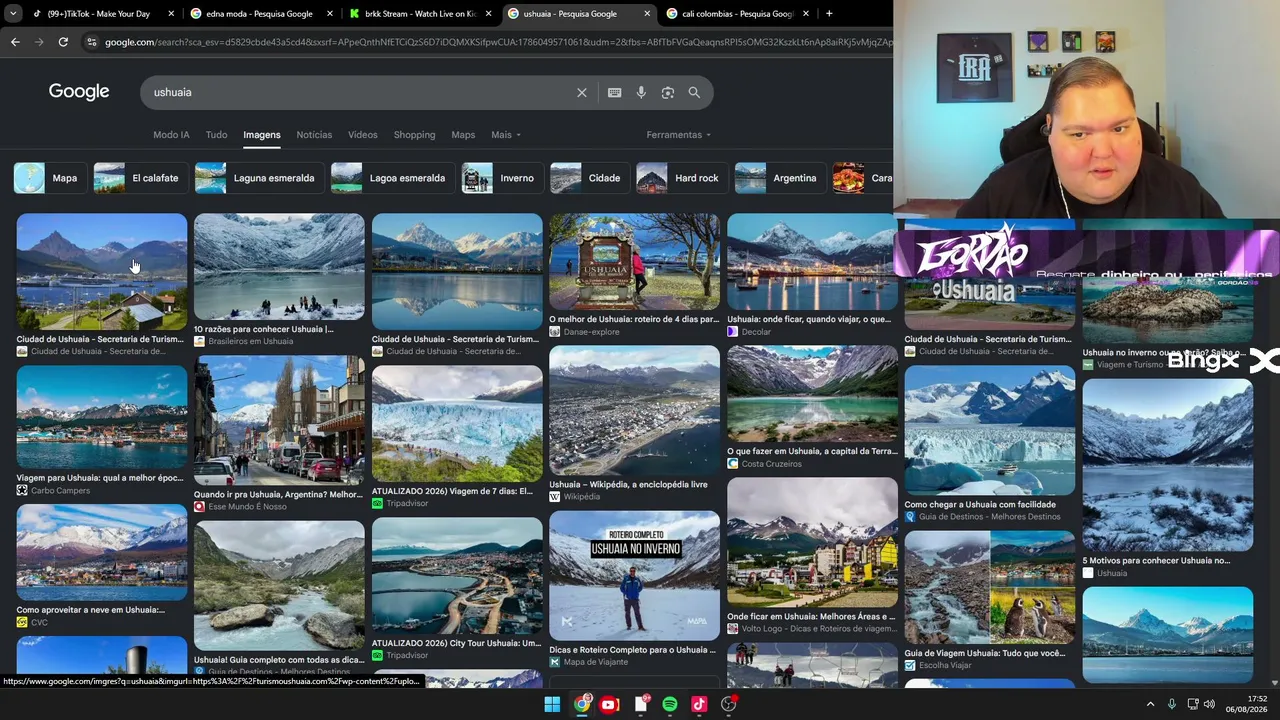This screenshot has height=720, width=1280.
Task: Open TikTok app in the taskbar
Action: tap(699, 705)
